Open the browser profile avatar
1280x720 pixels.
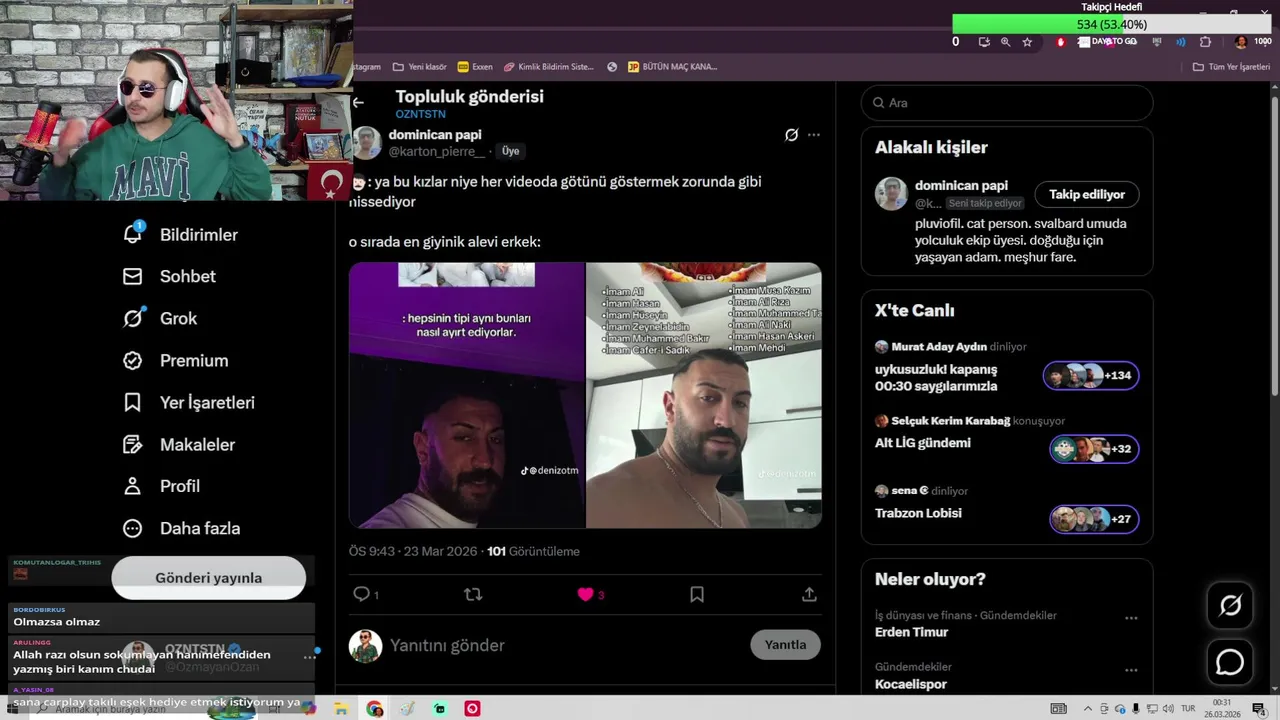[x=1241, y=42]
